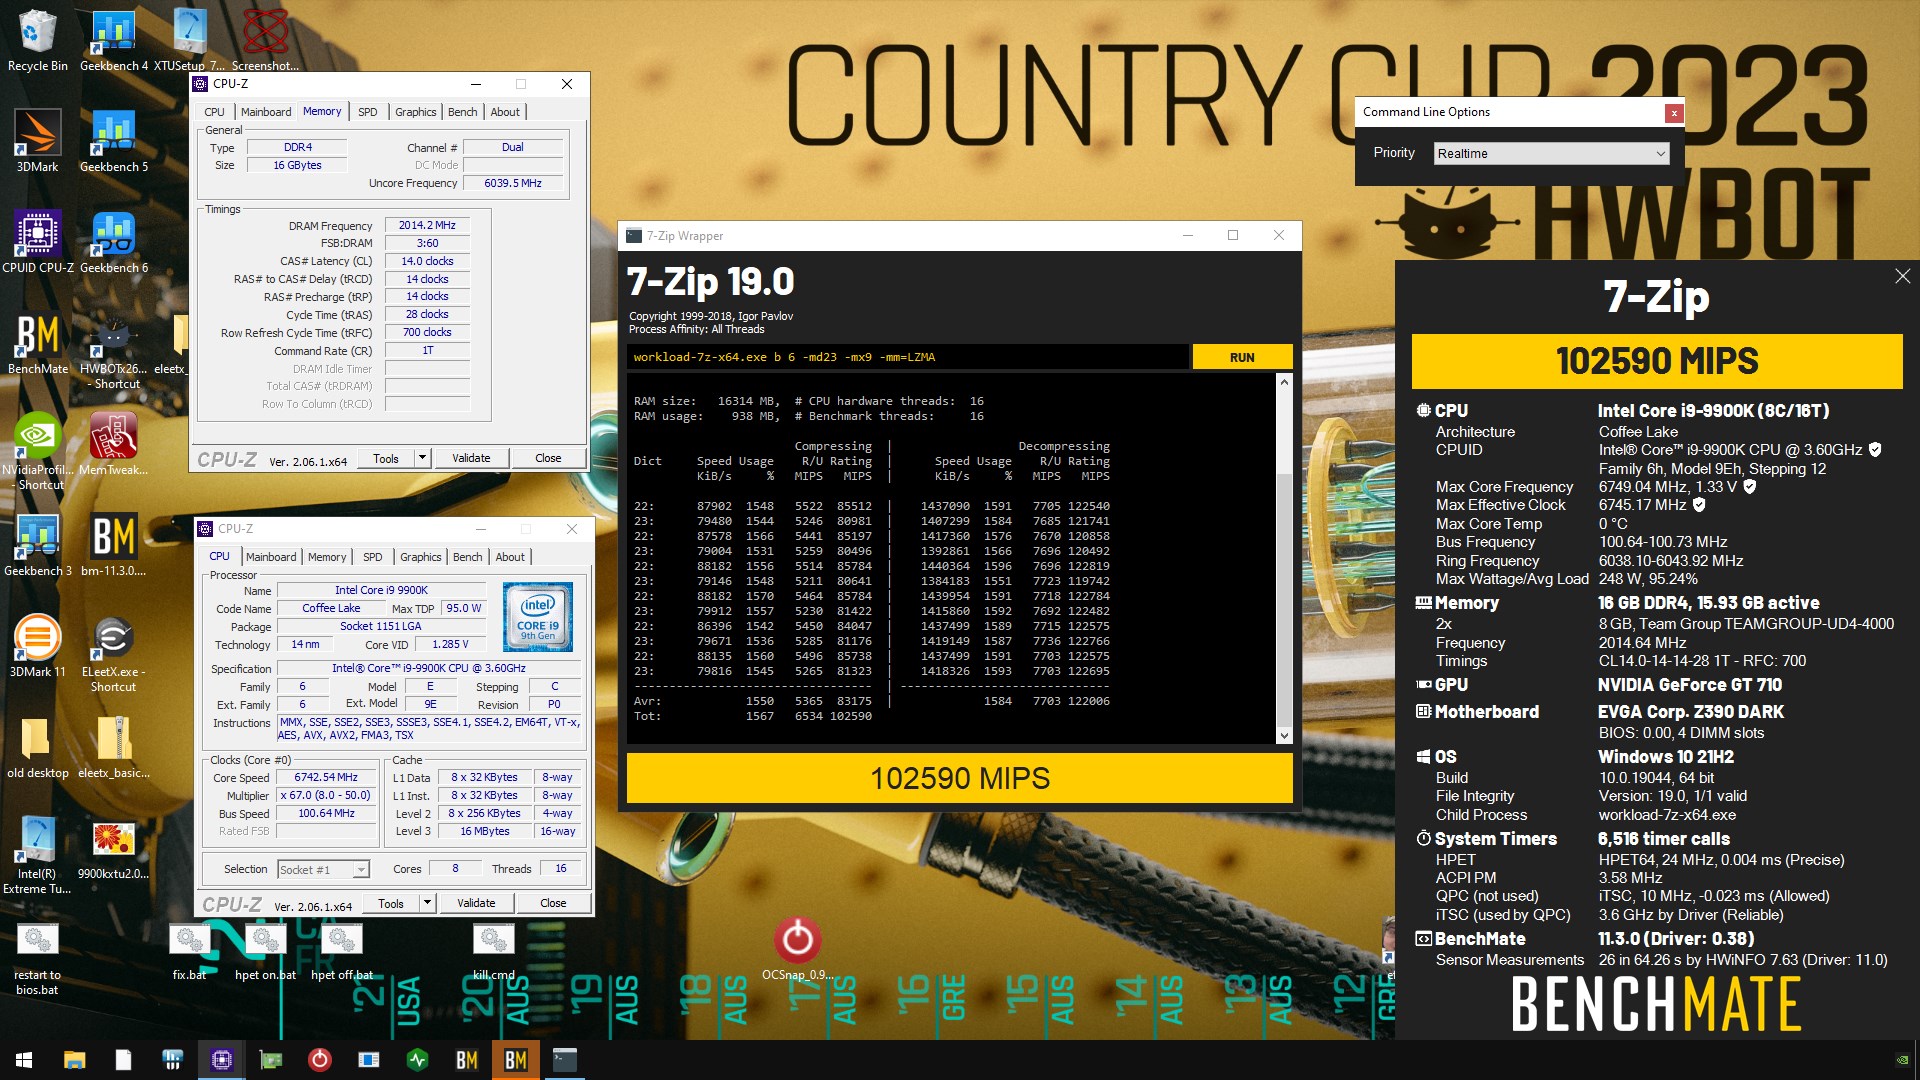
Task: Click the green pulse monitor taskbar icon
Action: tap(418, 1059)
